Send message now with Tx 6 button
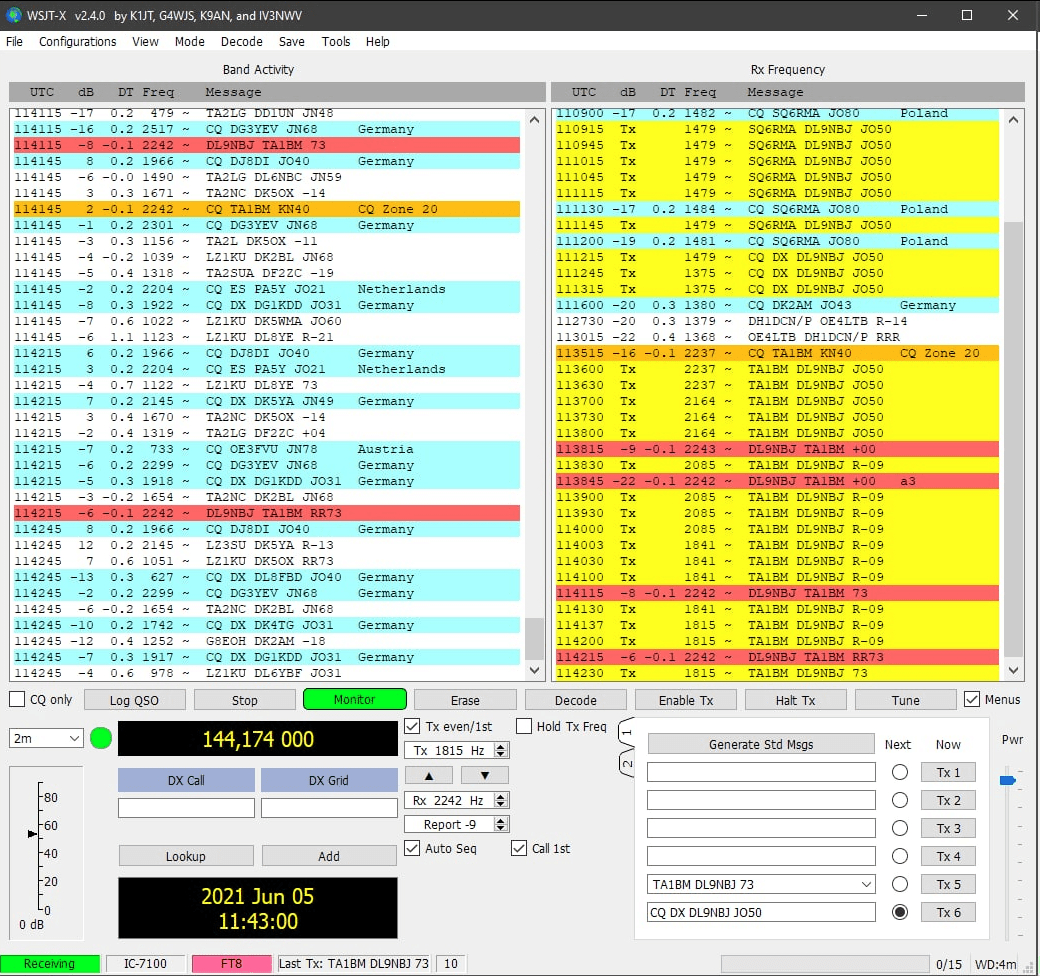The image size is (1040, 976). pos(948,912)
